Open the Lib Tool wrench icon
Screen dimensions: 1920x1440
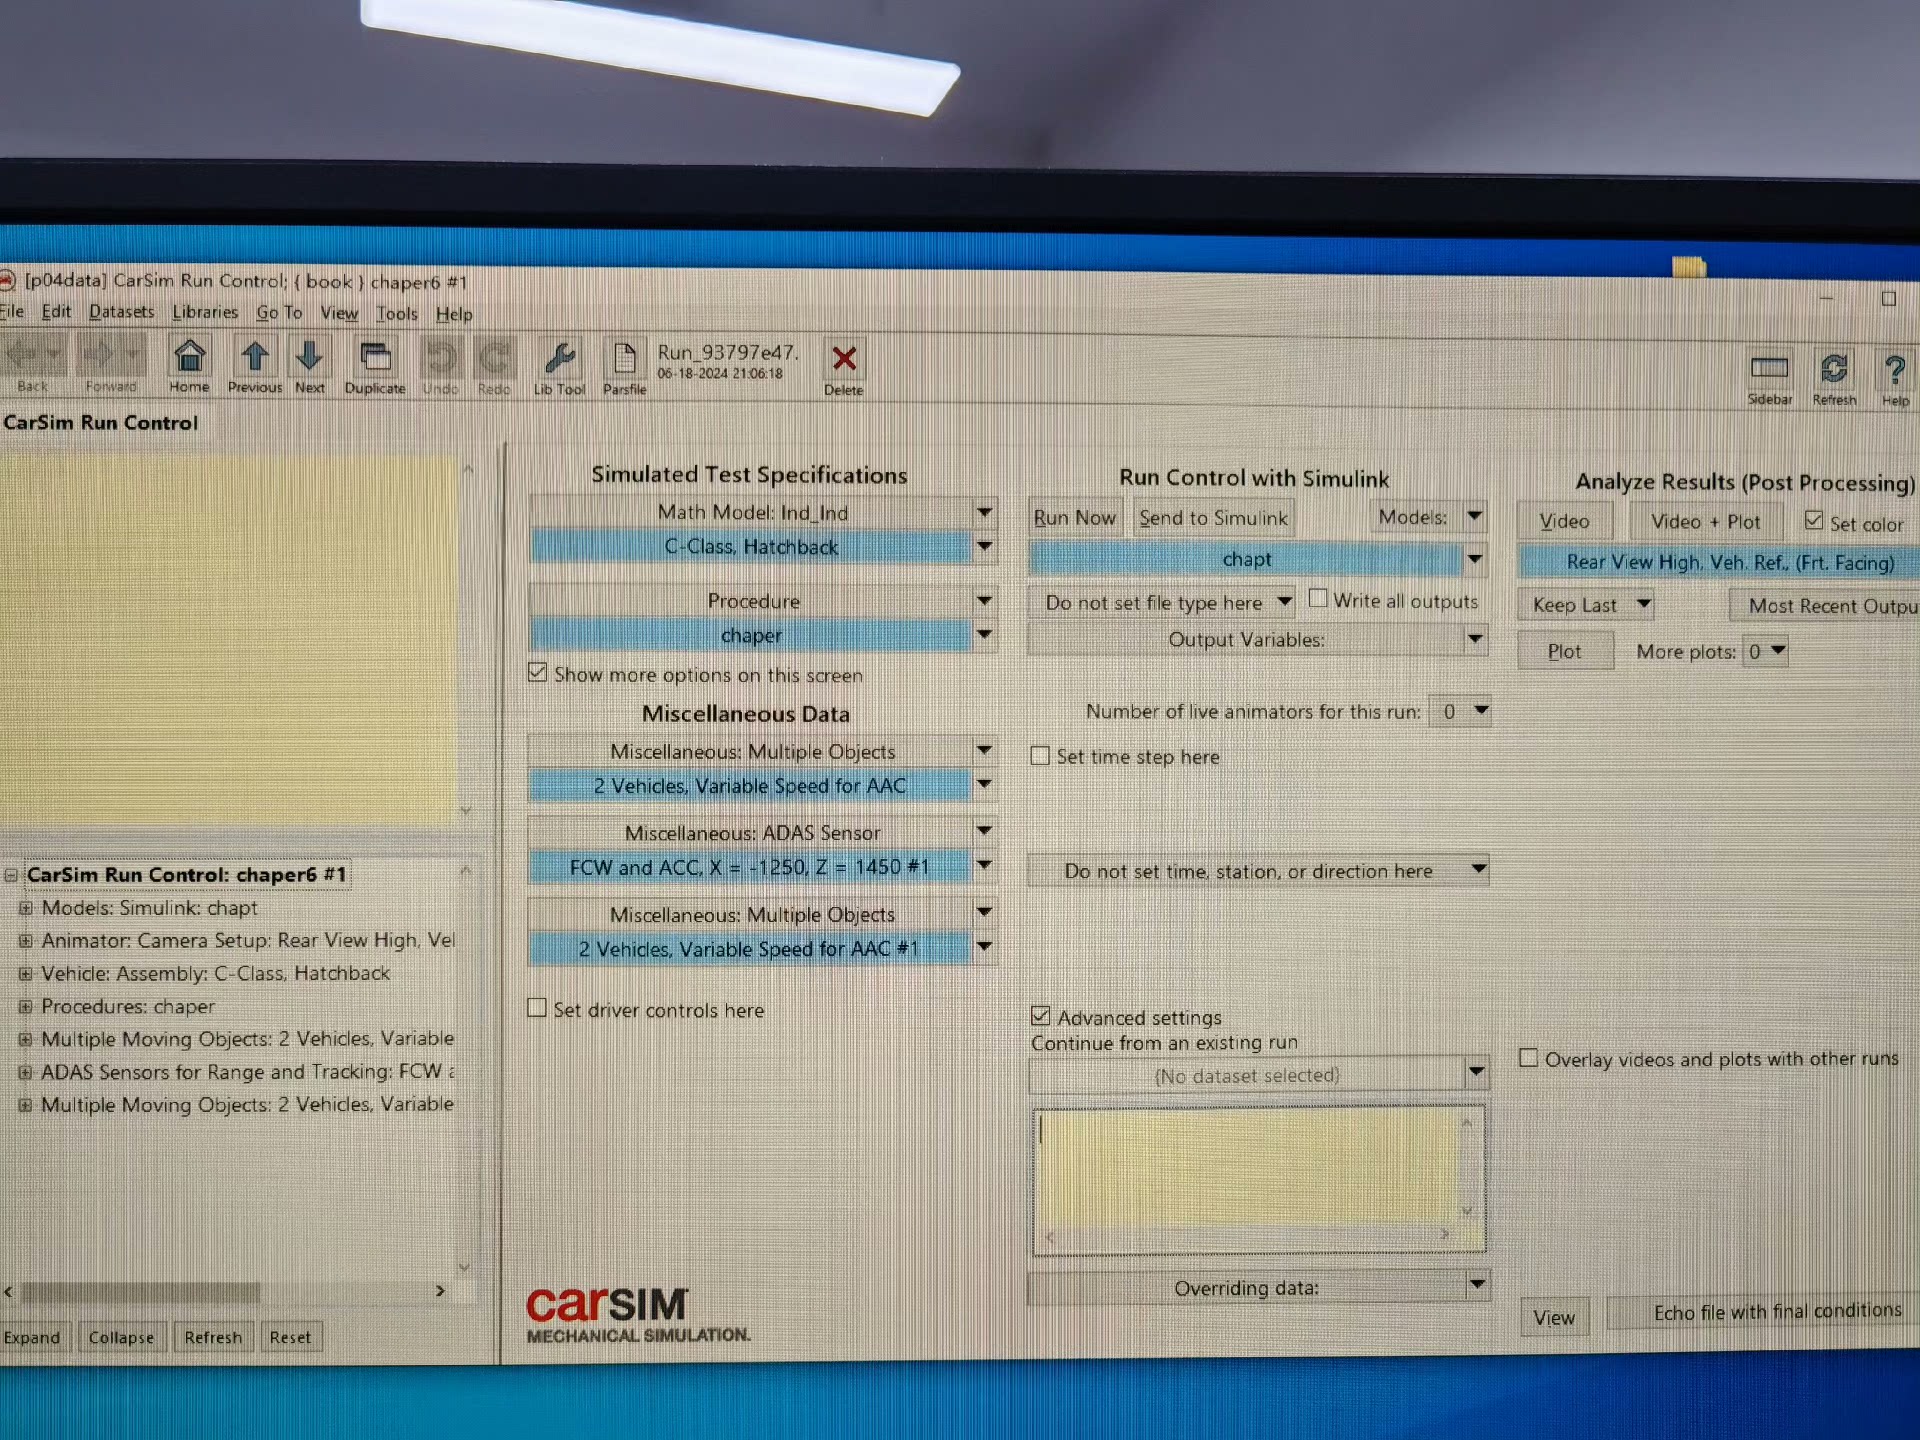click(559, 359)
